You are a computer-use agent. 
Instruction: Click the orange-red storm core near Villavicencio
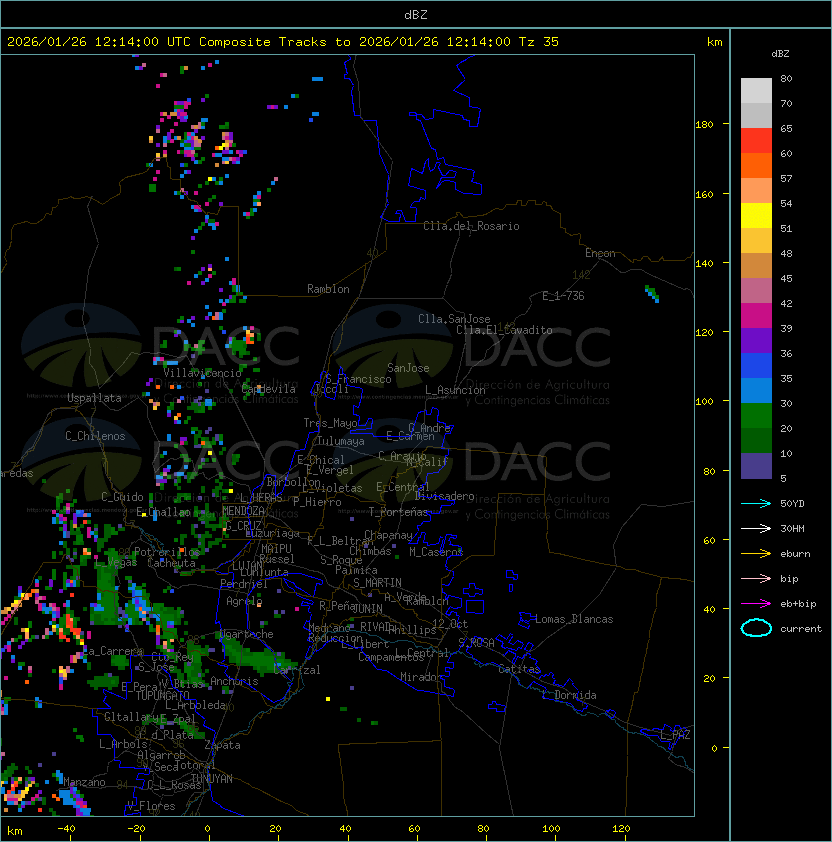coord(250,336)
